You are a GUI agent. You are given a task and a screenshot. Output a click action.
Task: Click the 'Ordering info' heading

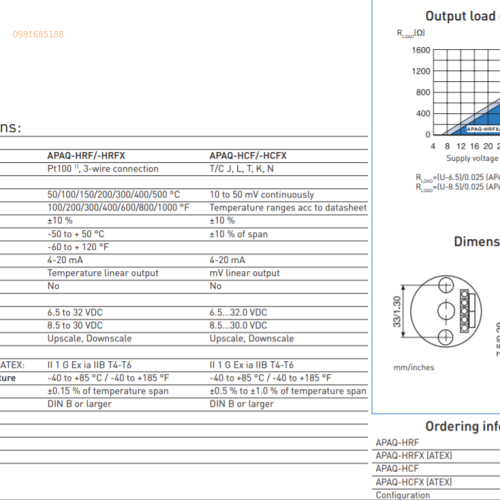click(463, 426)
